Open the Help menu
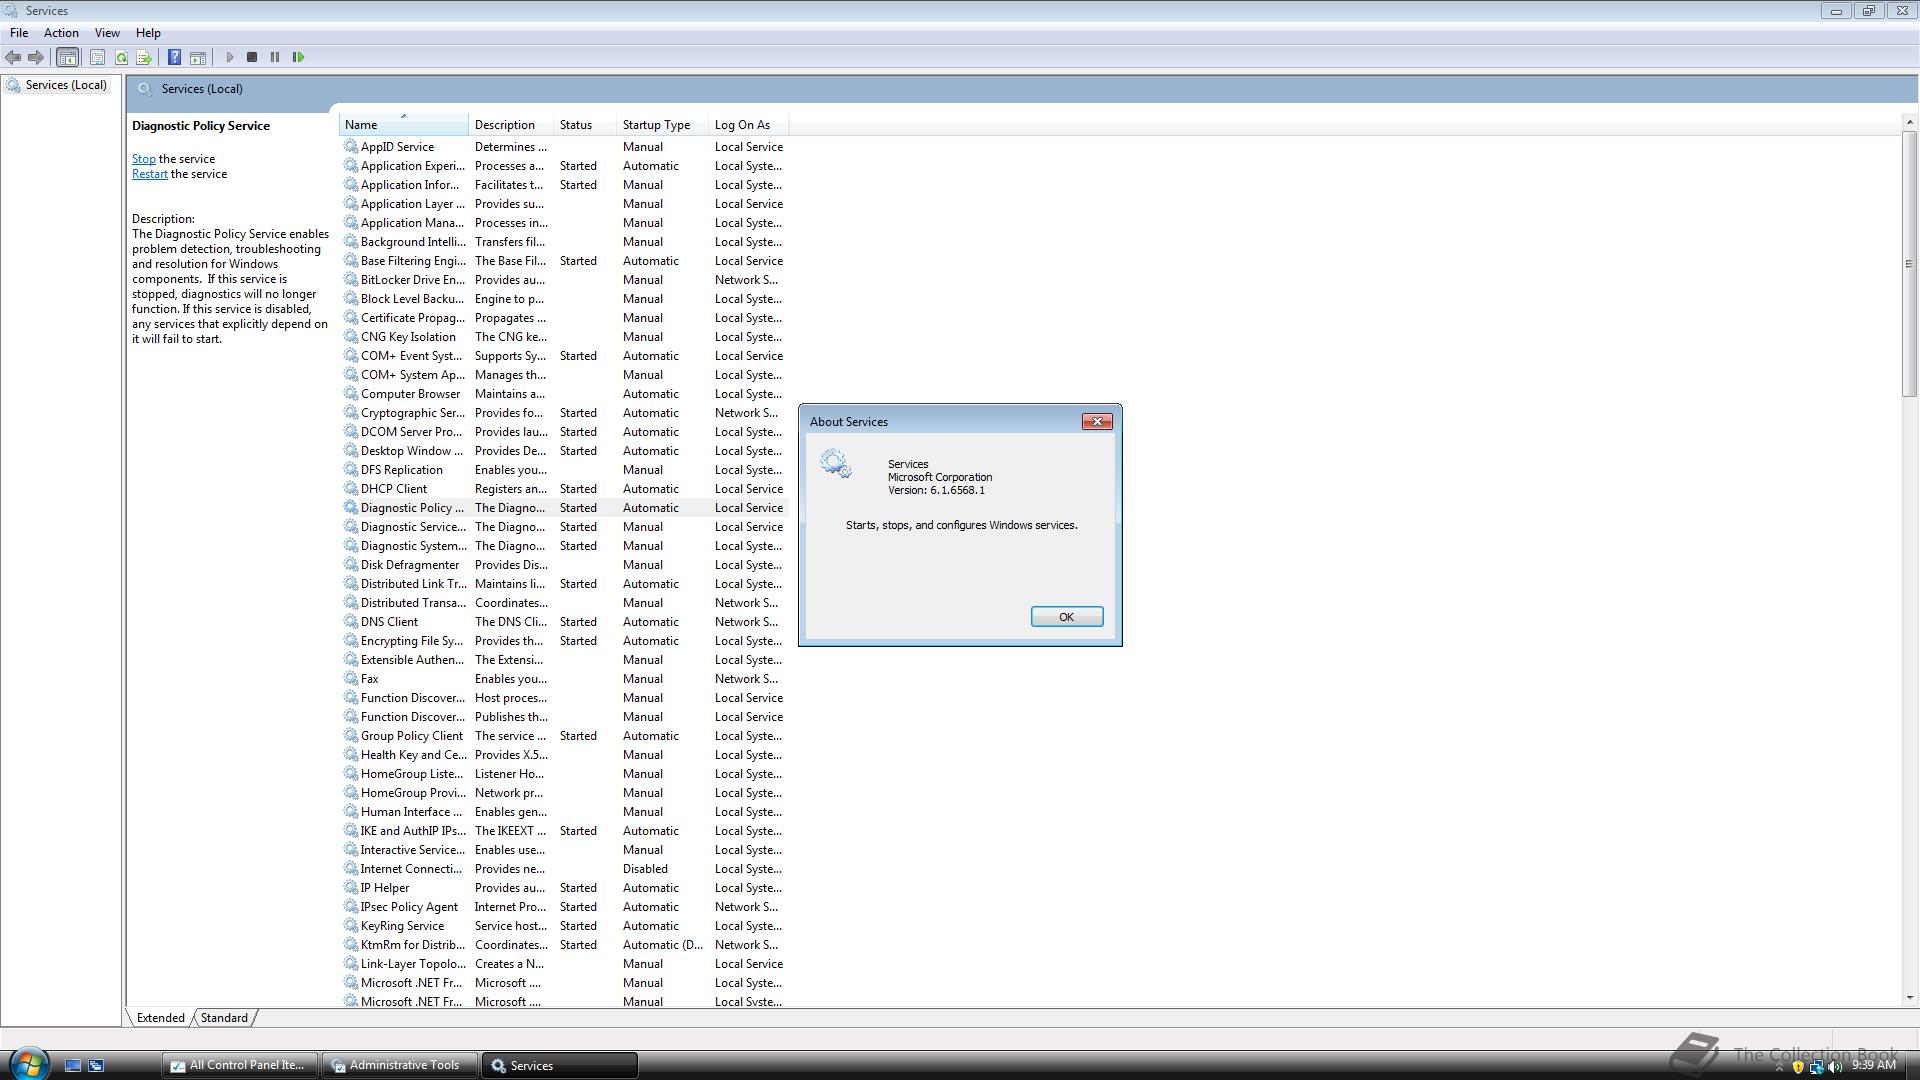This screenshot has width=1920, height=1080. click(148, 33)
